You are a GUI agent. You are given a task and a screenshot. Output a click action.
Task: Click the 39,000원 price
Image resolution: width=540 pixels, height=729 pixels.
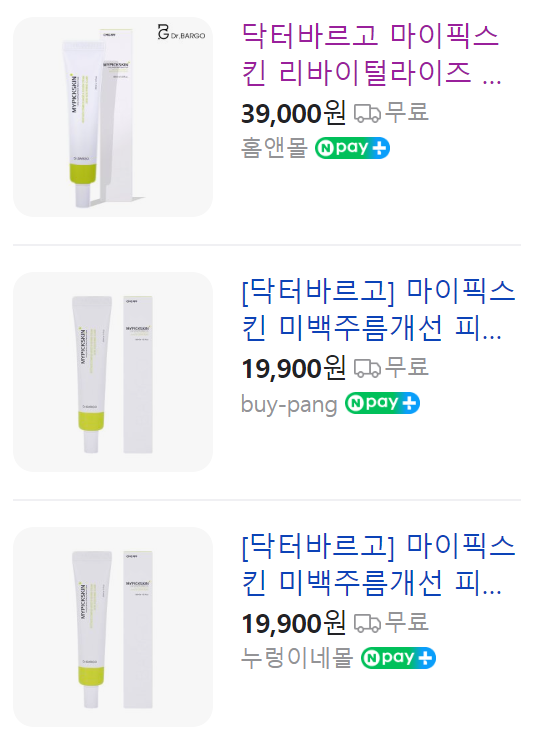click(x=293, y=113)
